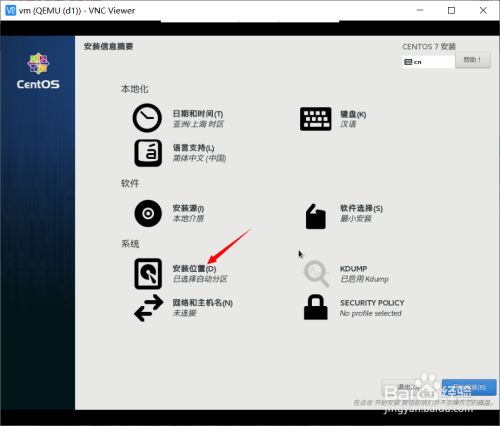Open the Security Policy padlock icon
500x426 pixels.
tap(315, 307)
